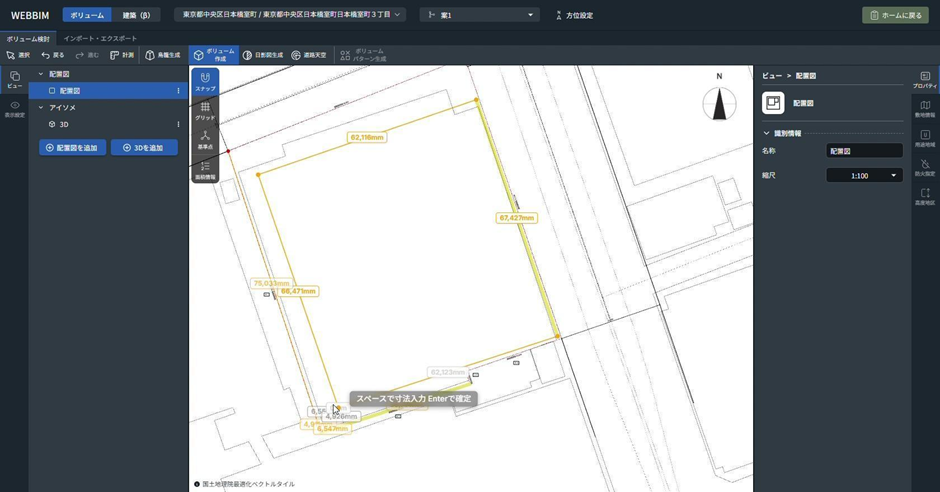The width and height of the screenshot is (940, 492).
Task: Open 表示設定 visibility settings
Action: pos(14,108)
